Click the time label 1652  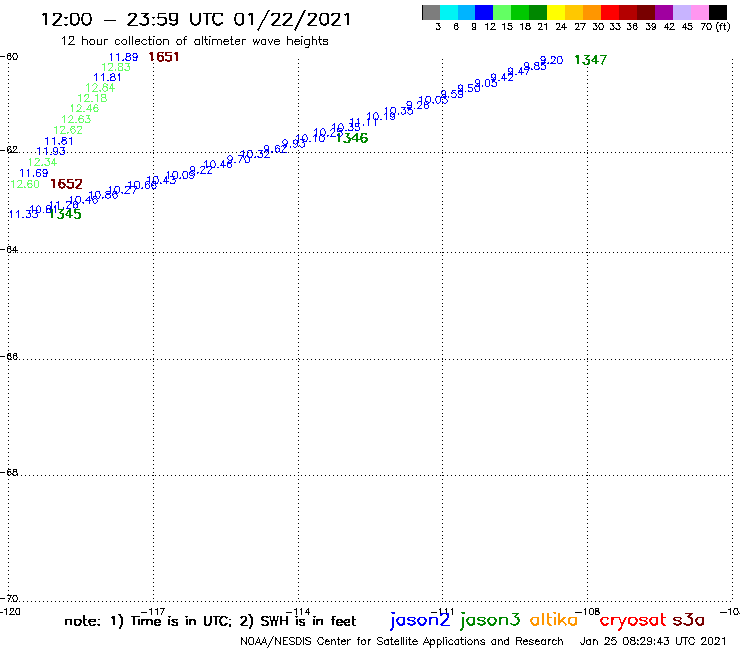[x=66, y=184]
